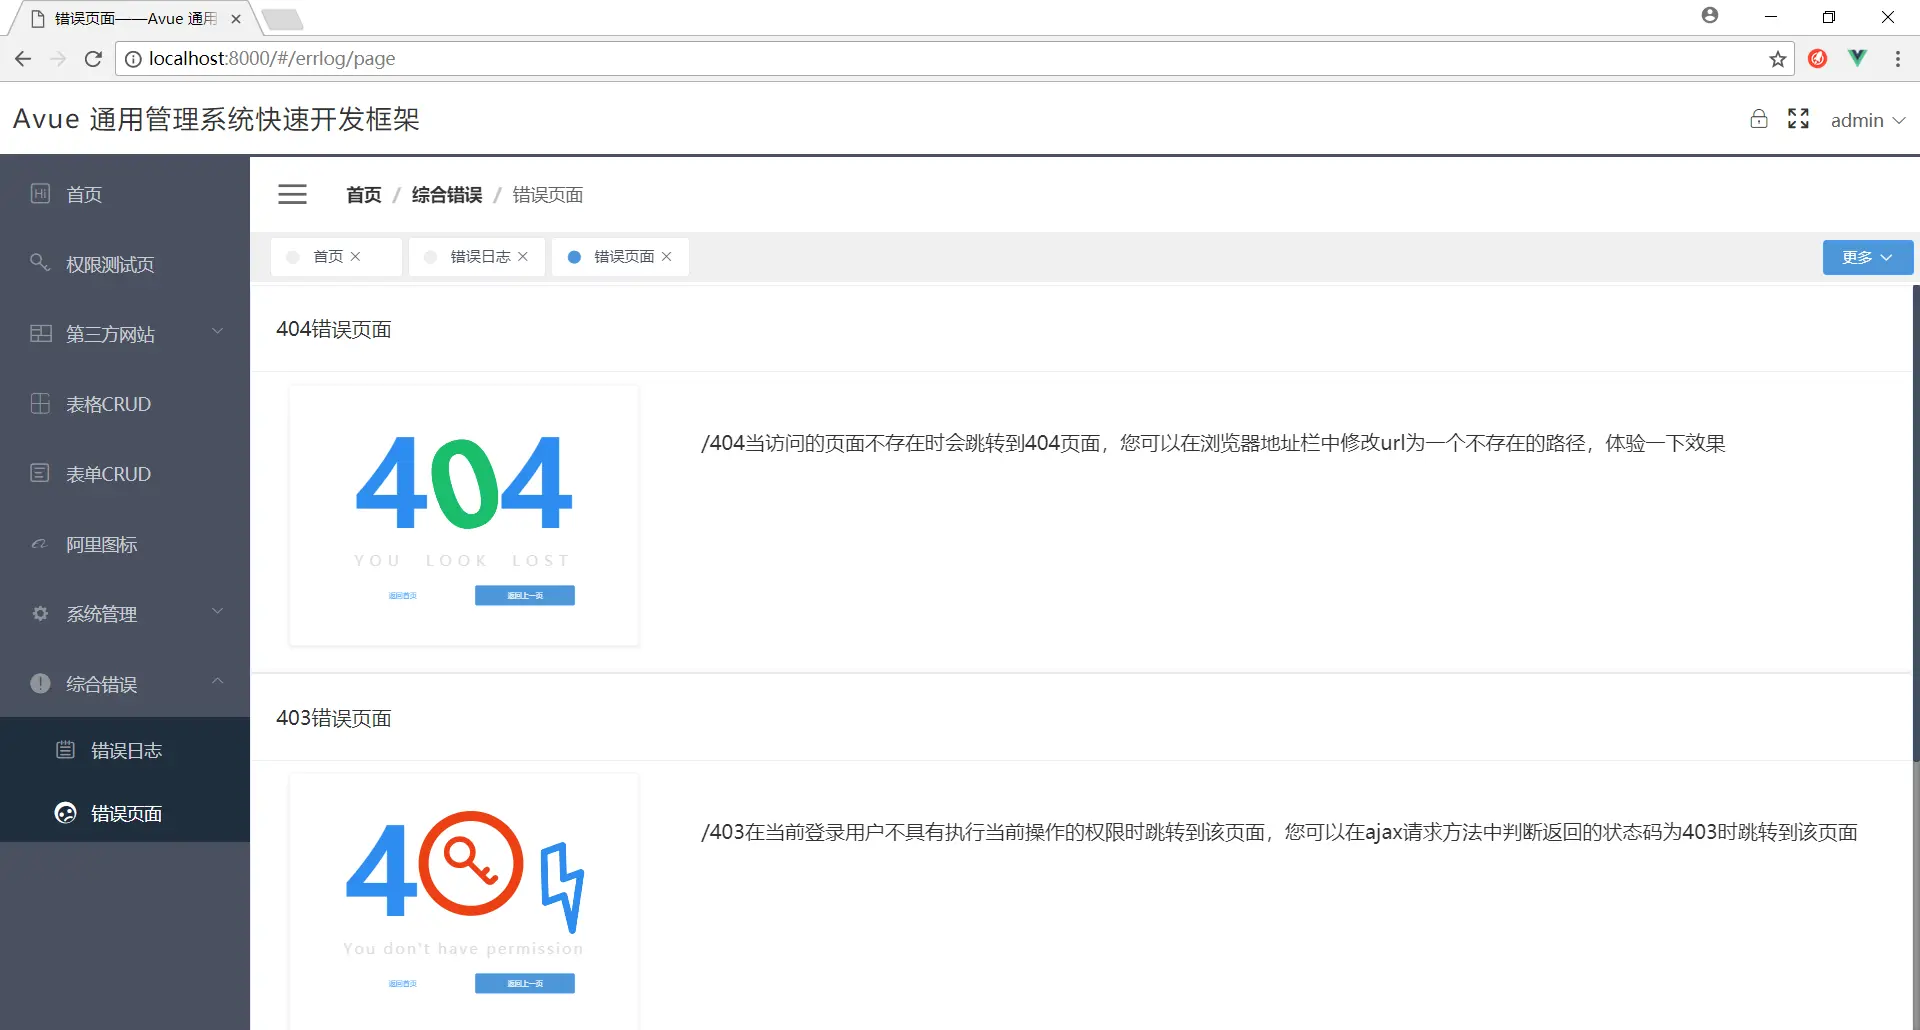Open the admin user dropdown
This screenshot has height=1030, width=1920.
click(x=1867, y=120)
